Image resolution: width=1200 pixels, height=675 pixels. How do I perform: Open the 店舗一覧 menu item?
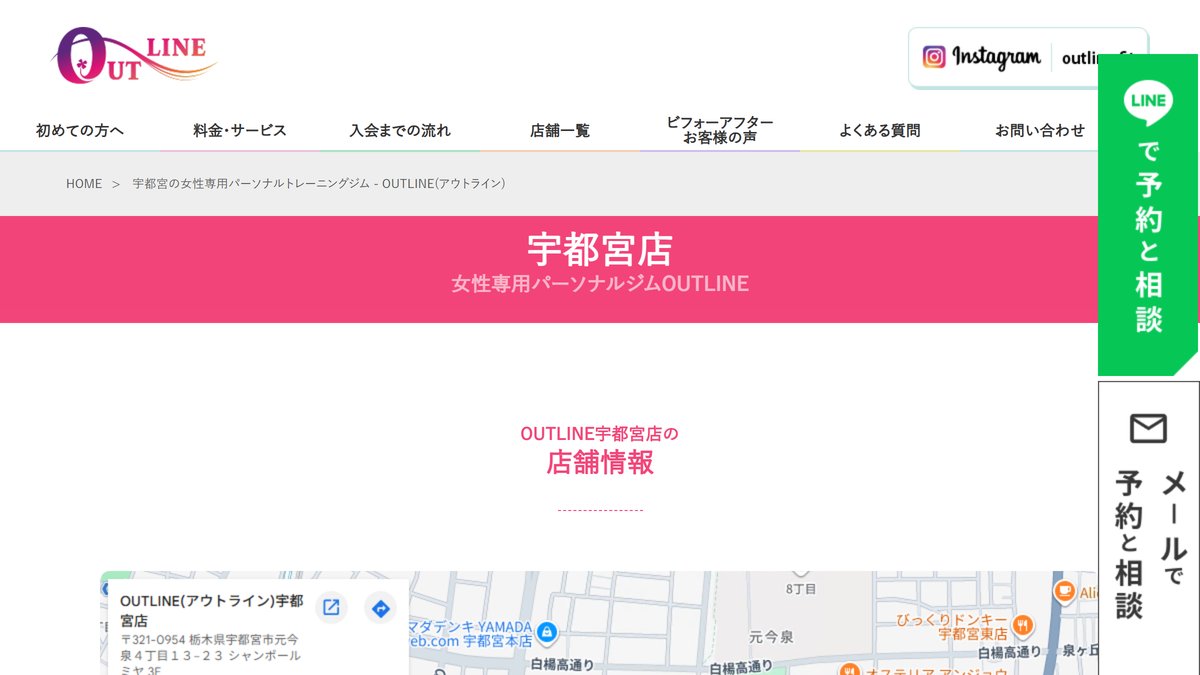[x=560, y=130]
